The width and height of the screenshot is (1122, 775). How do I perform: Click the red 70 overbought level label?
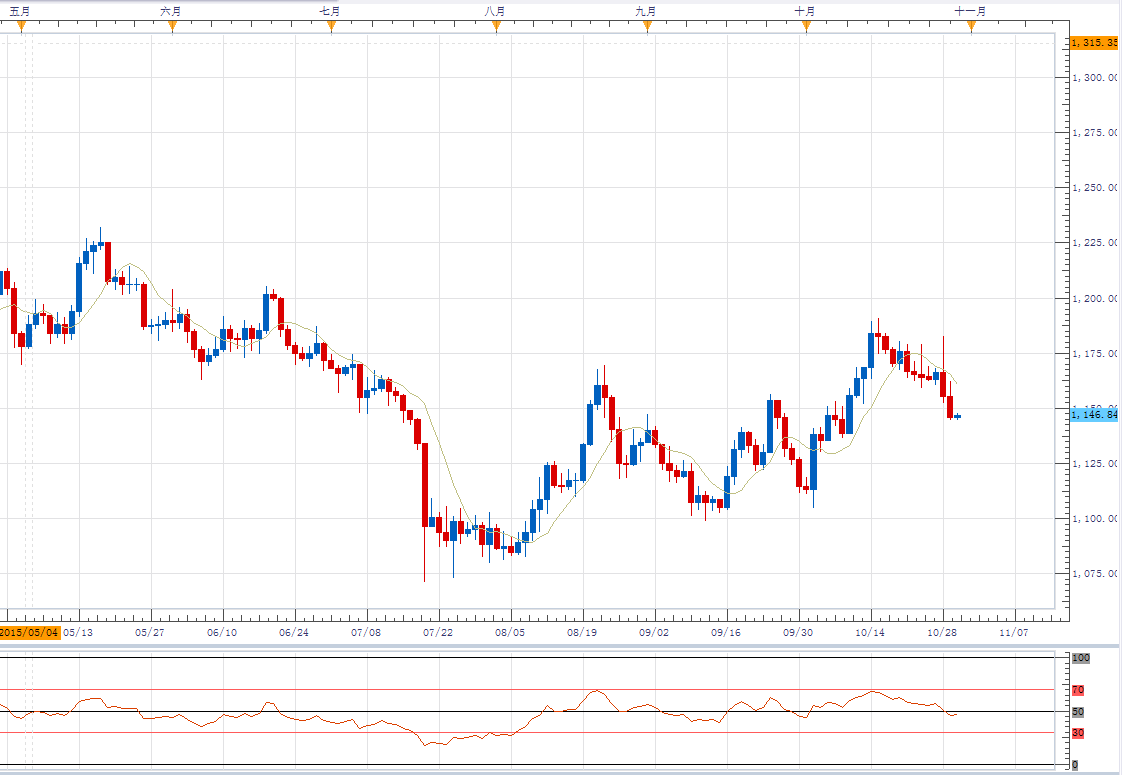coord(1078,691)
